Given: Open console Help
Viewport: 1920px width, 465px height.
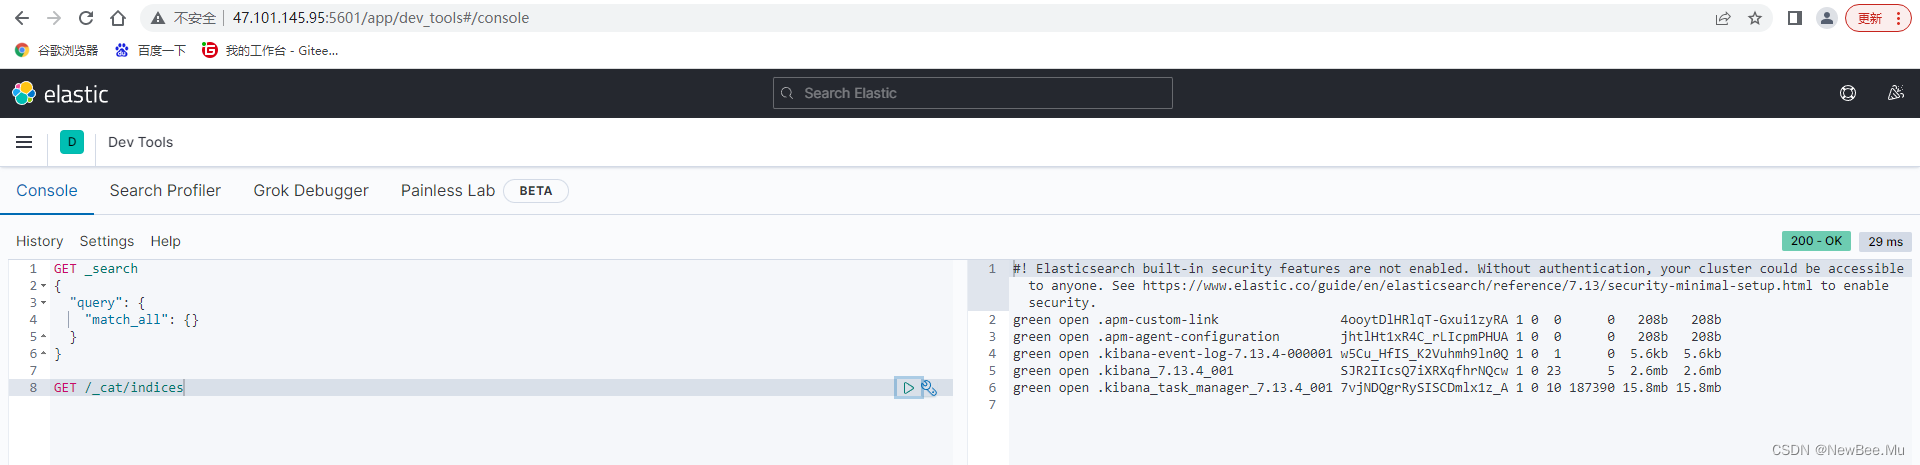Looking at the screenshot, I should click(x=166, y=241).
